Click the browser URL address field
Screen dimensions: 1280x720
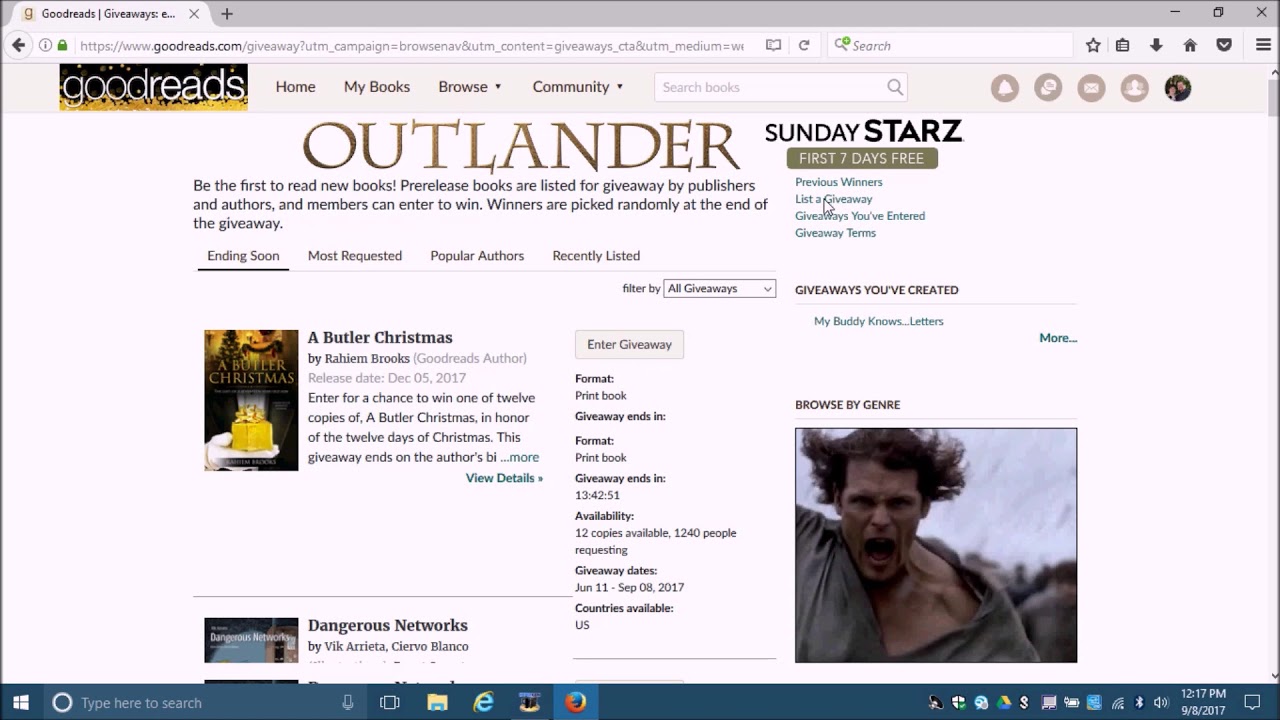[x=410, y=45]
